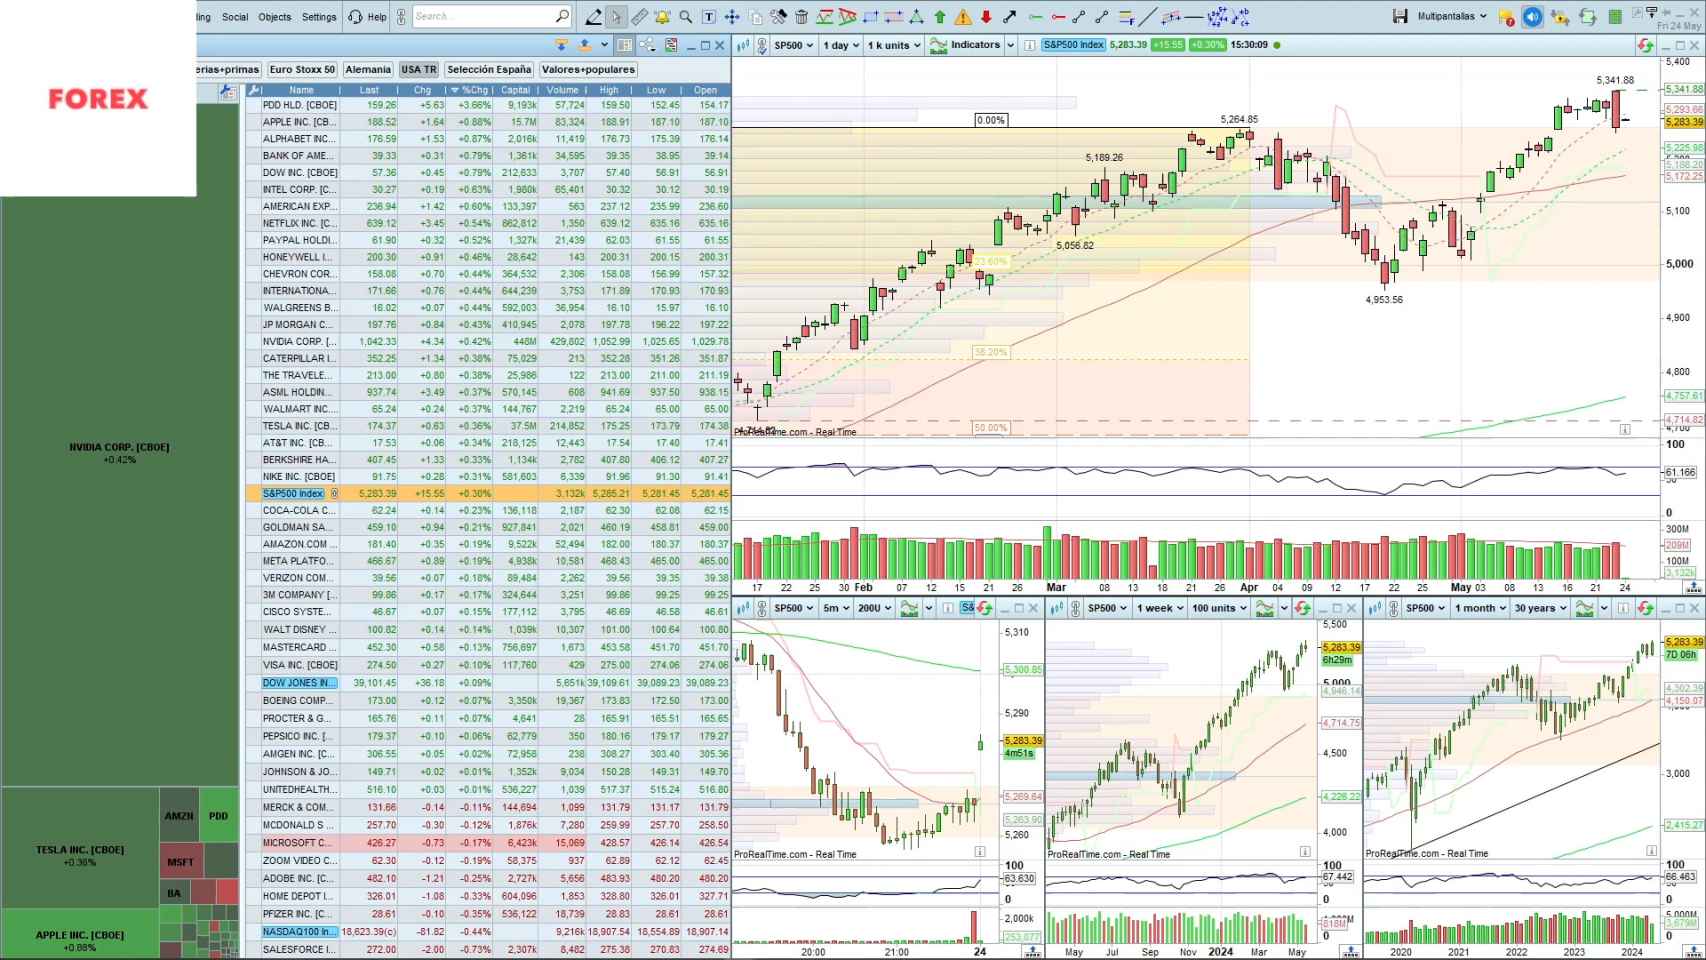
Task: Click the green up-arrow buy icon
Action: pos(939,16)
